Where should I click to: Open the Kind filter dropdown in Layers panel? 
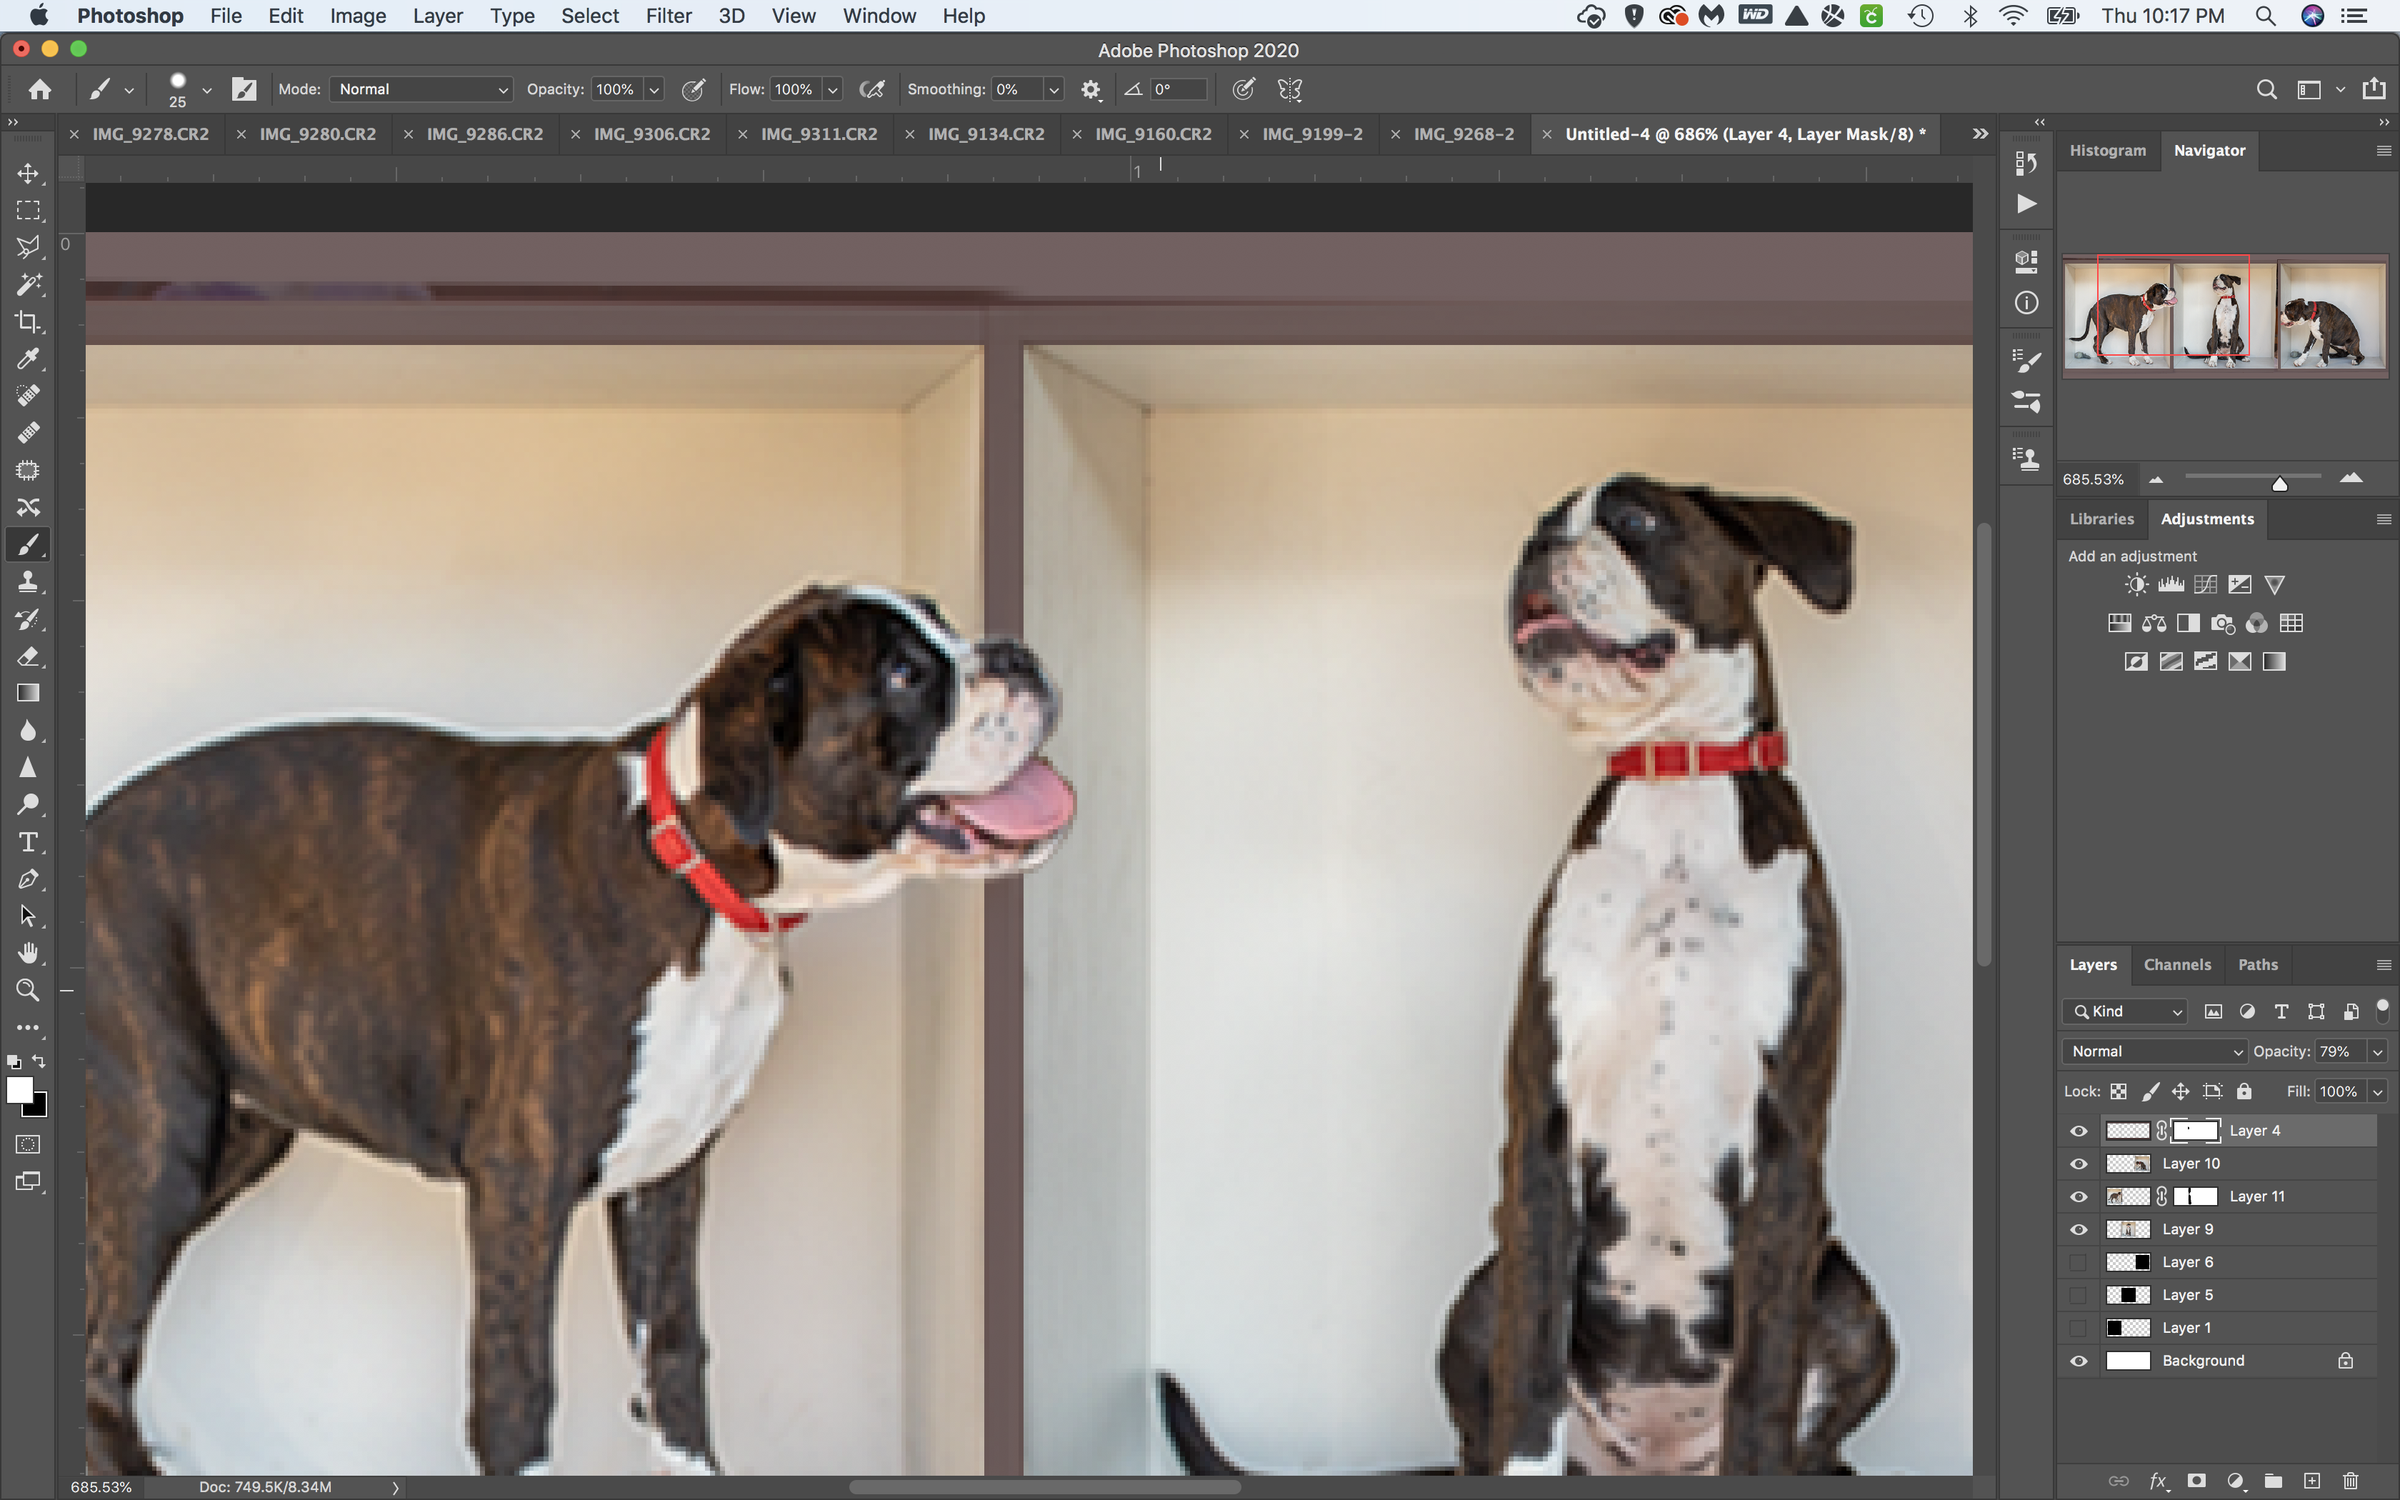pos(2124,1011)
